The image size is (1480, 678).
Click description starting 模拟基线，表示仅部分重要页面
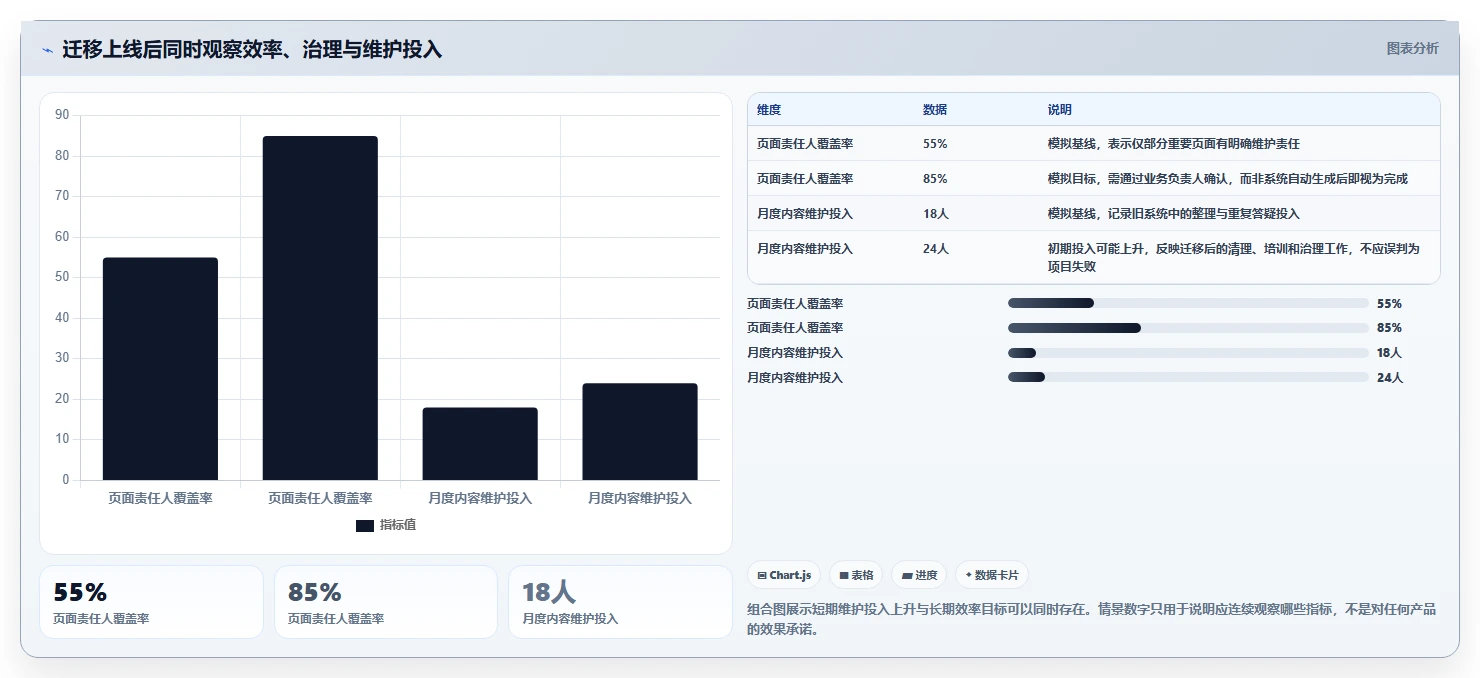(1173, 144)
